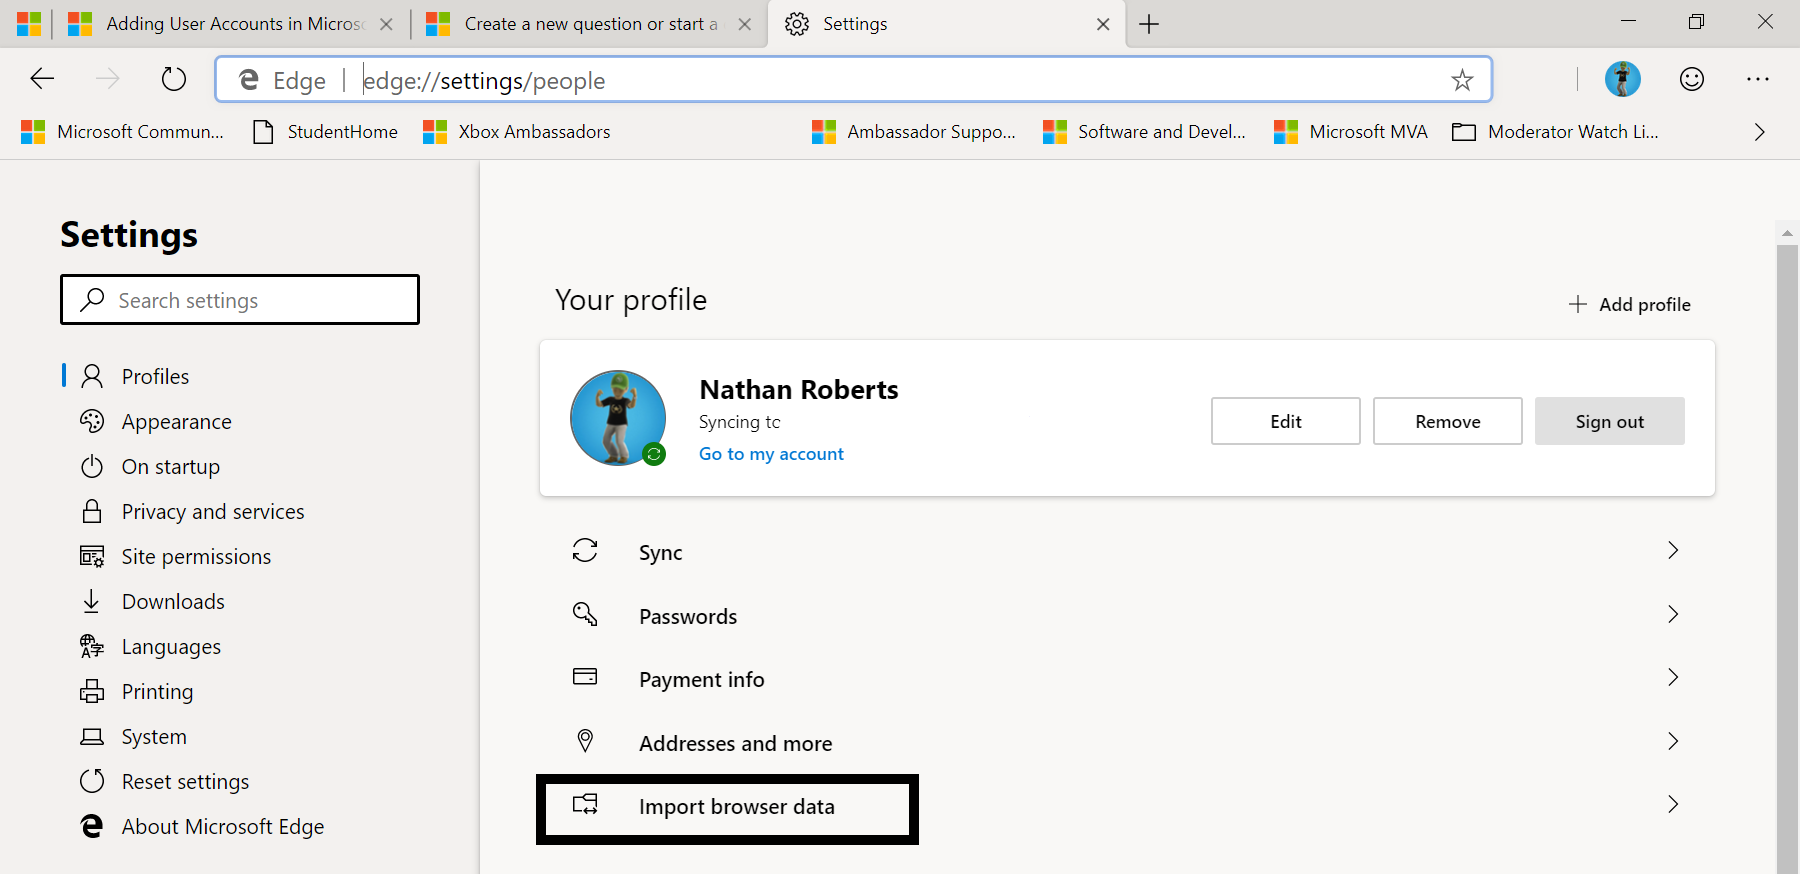This screenshot has width=1800, height=874.
Task: Expand the Import browser data chevron
Action: [x=1673, y=804]
